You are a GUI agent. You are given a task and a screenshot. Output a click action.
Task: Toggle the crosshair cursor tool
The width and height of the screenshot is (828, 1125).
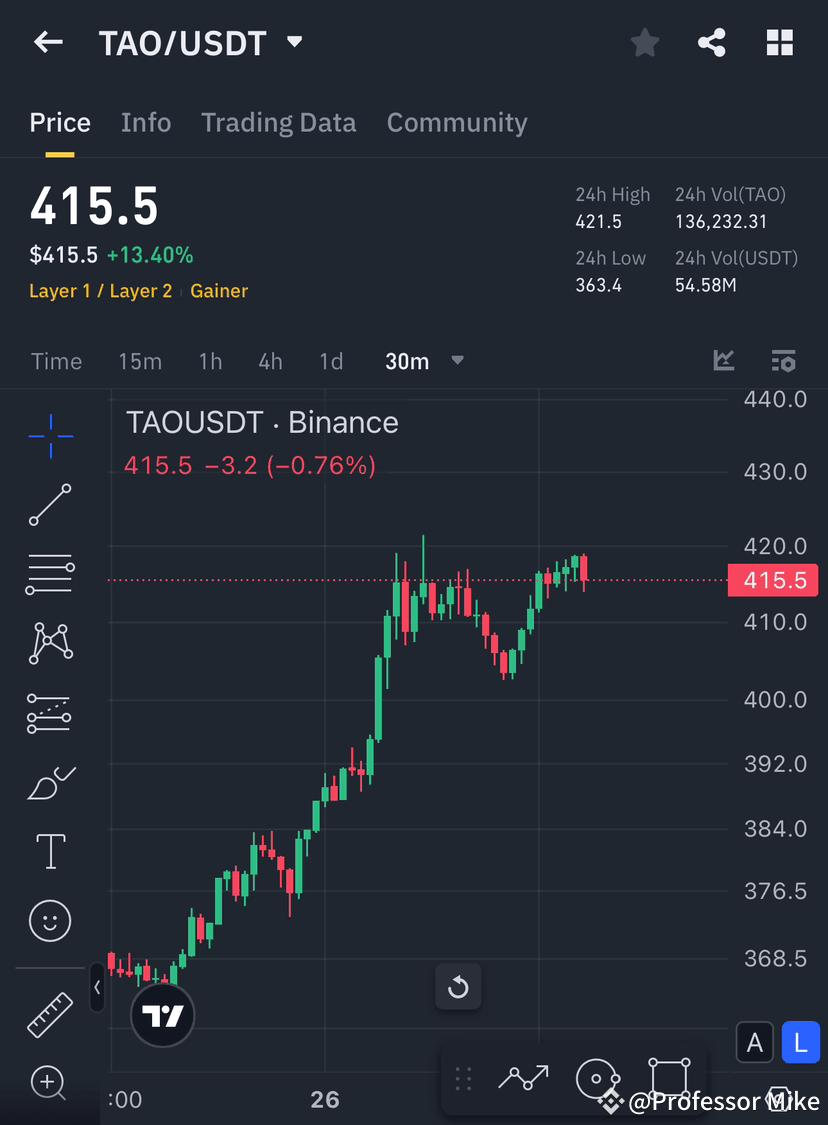tap(50, 435)
